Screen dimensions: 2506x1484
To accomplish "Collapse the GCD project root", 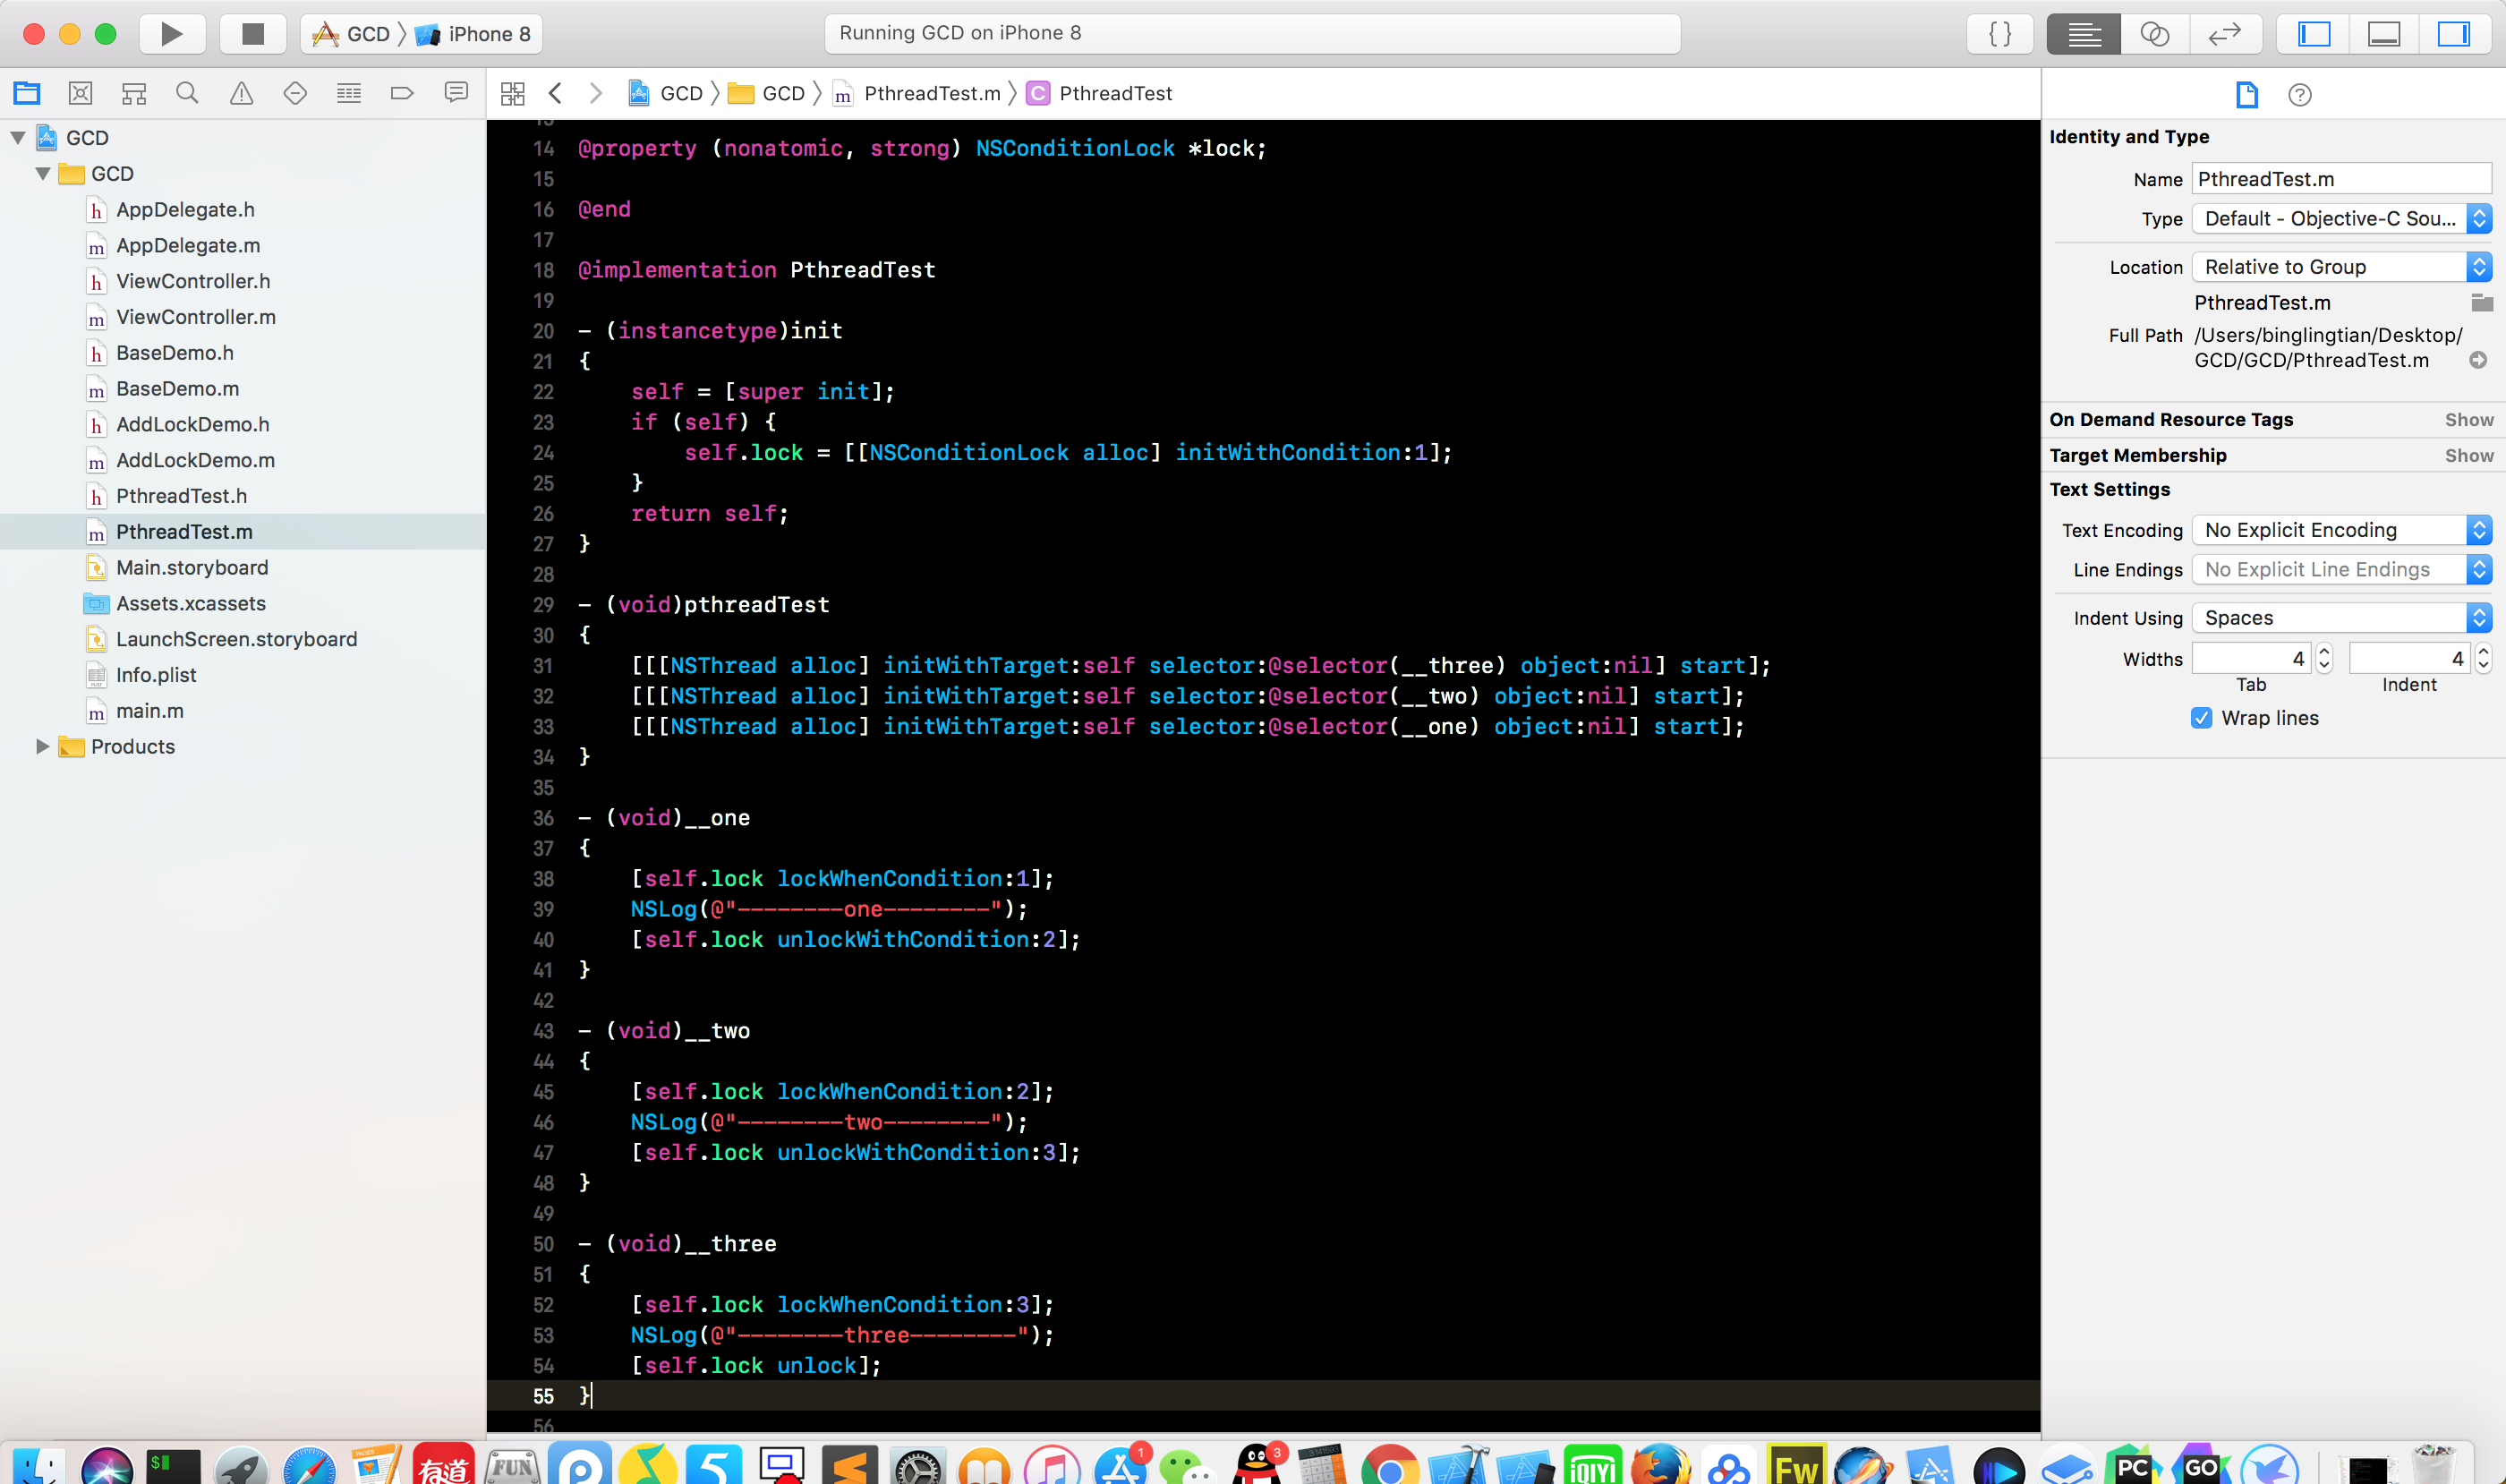I will (x=18, y=138).
